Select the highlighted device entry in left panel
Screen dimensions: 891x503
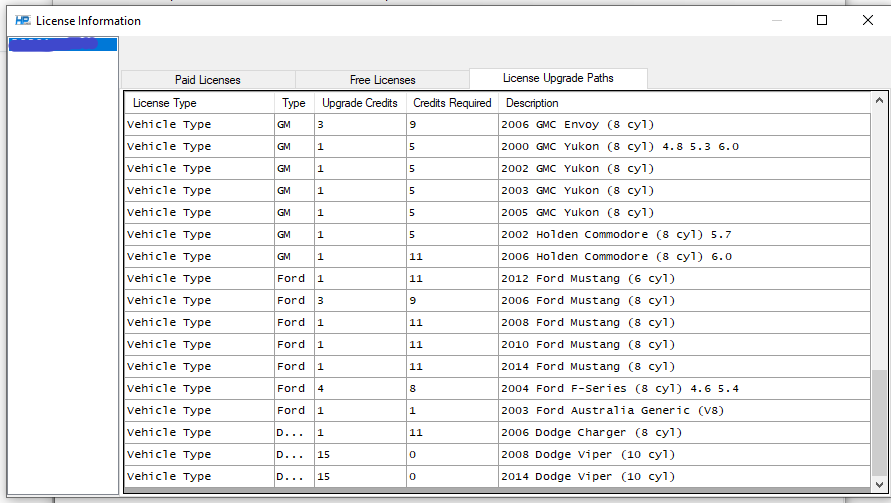point(63,44)
